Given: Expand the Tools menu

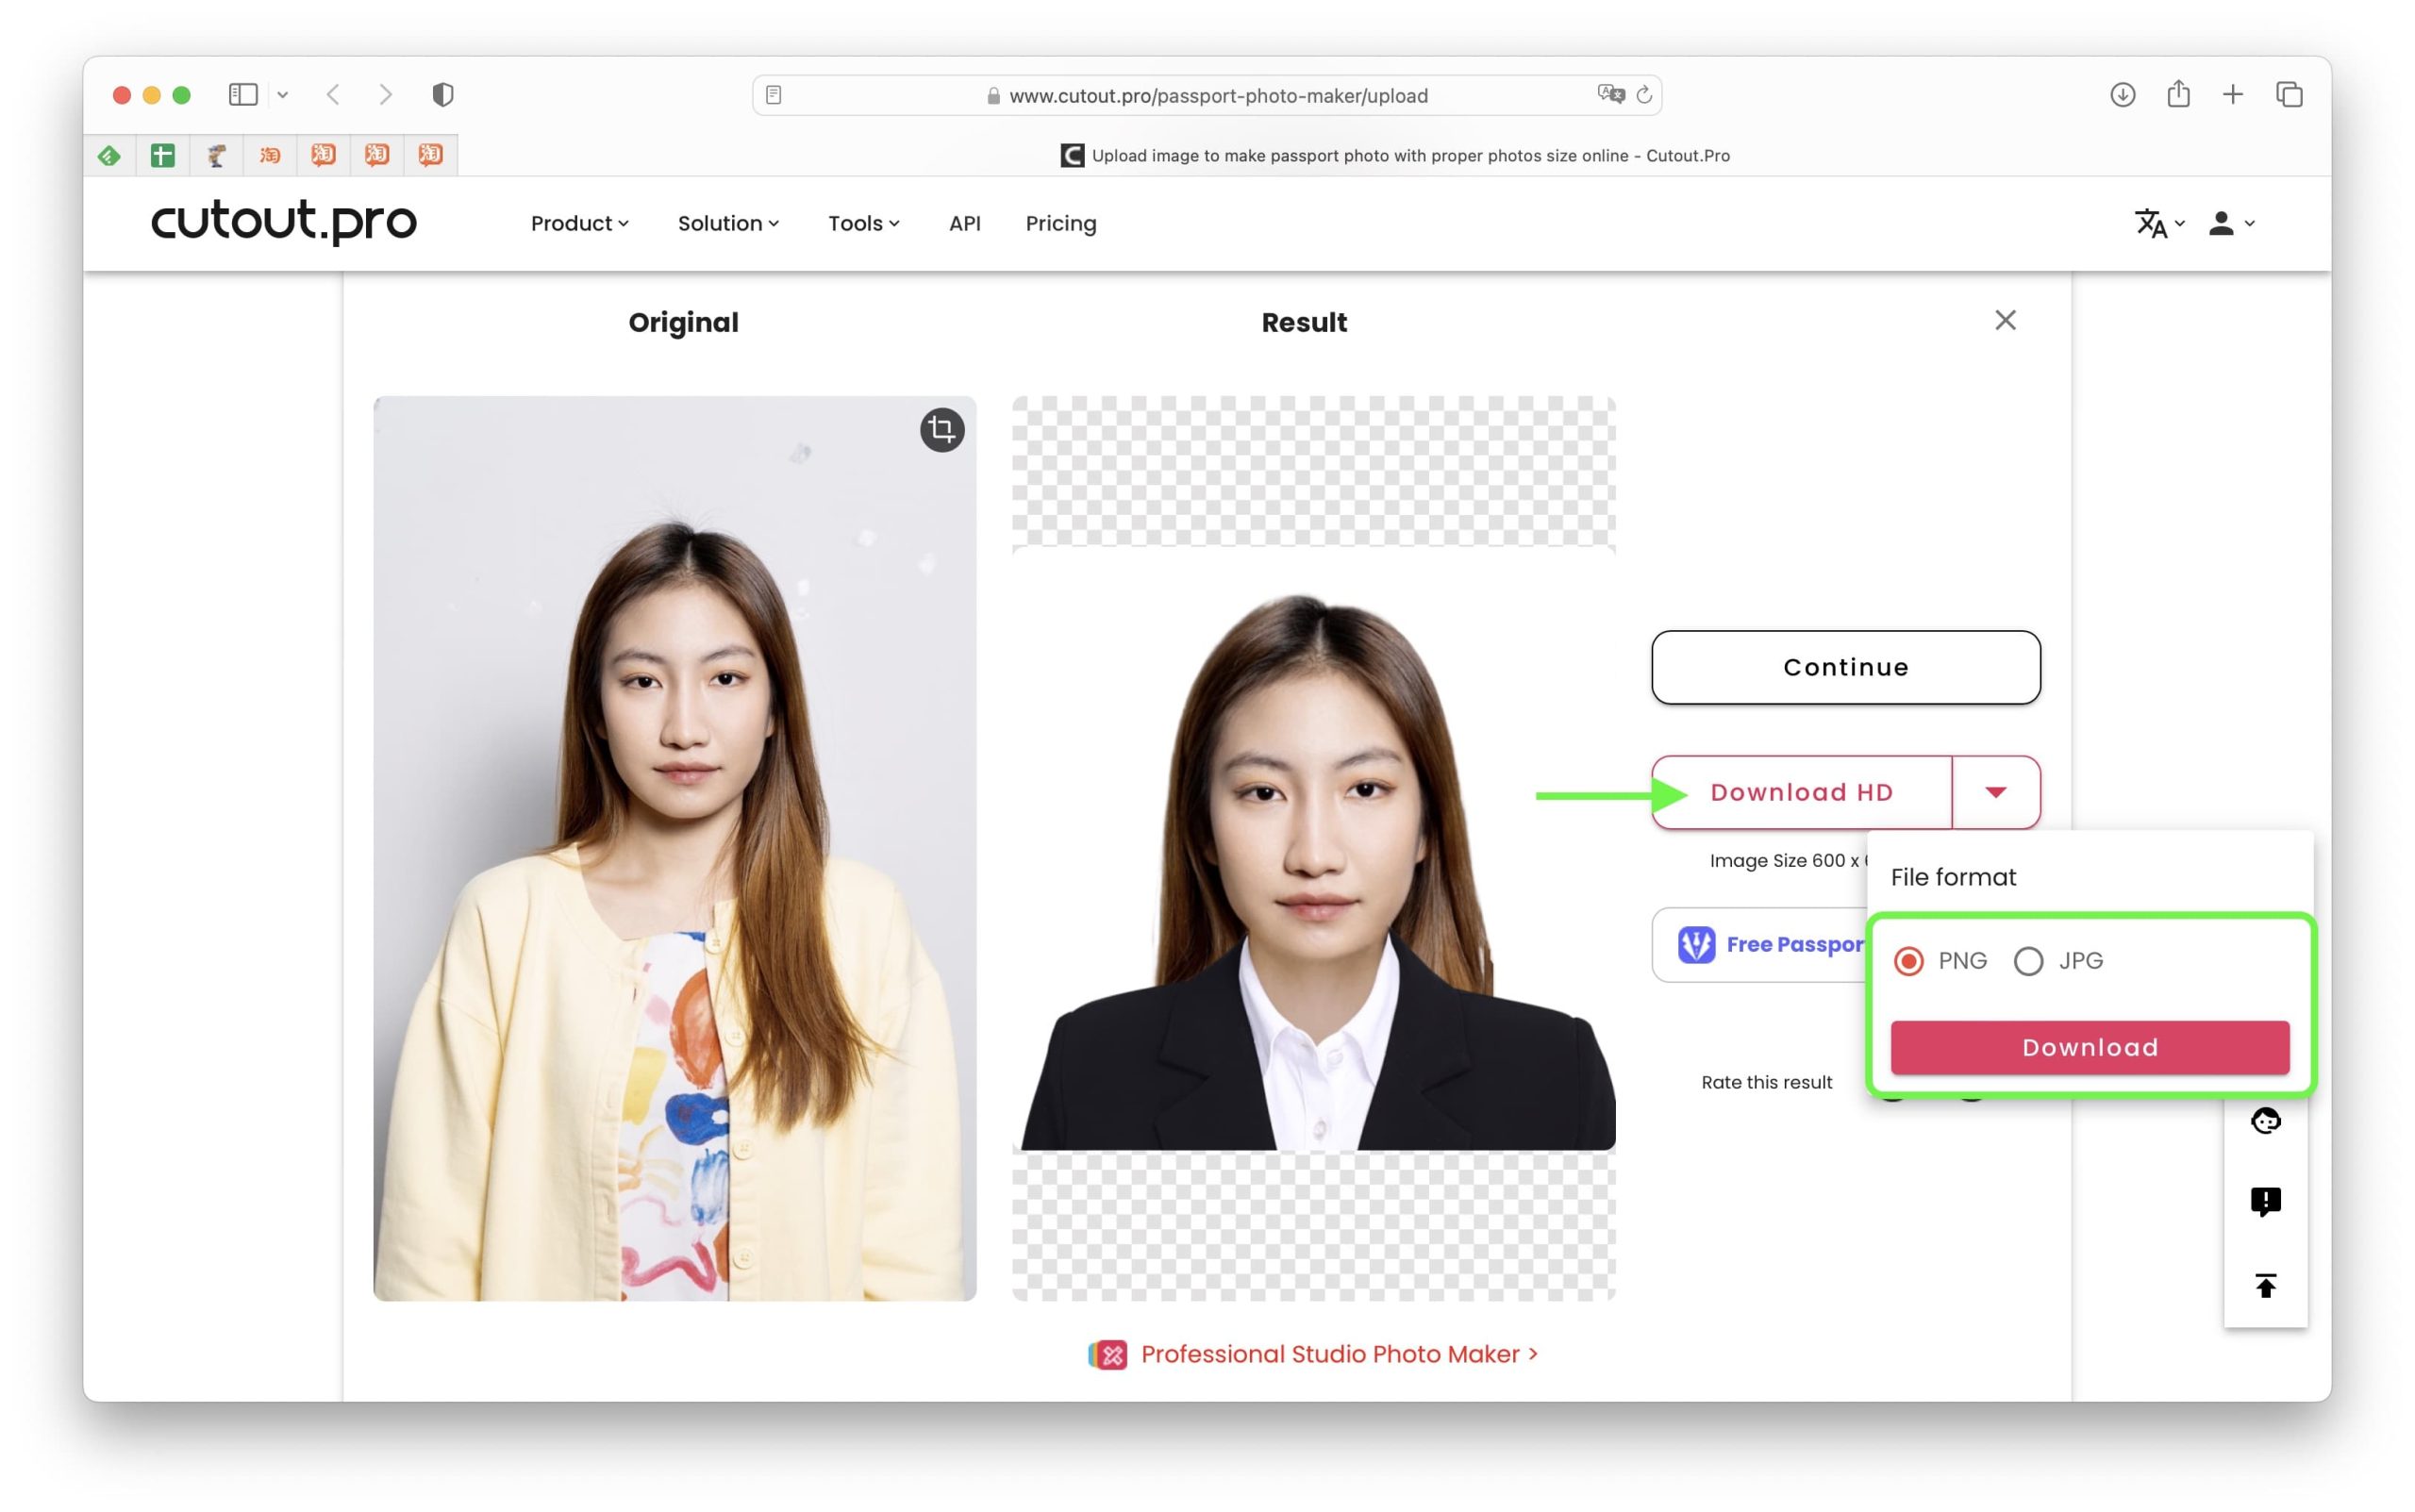Looking at the screenshot, I should pyautogui.click(x=863, y=223).
